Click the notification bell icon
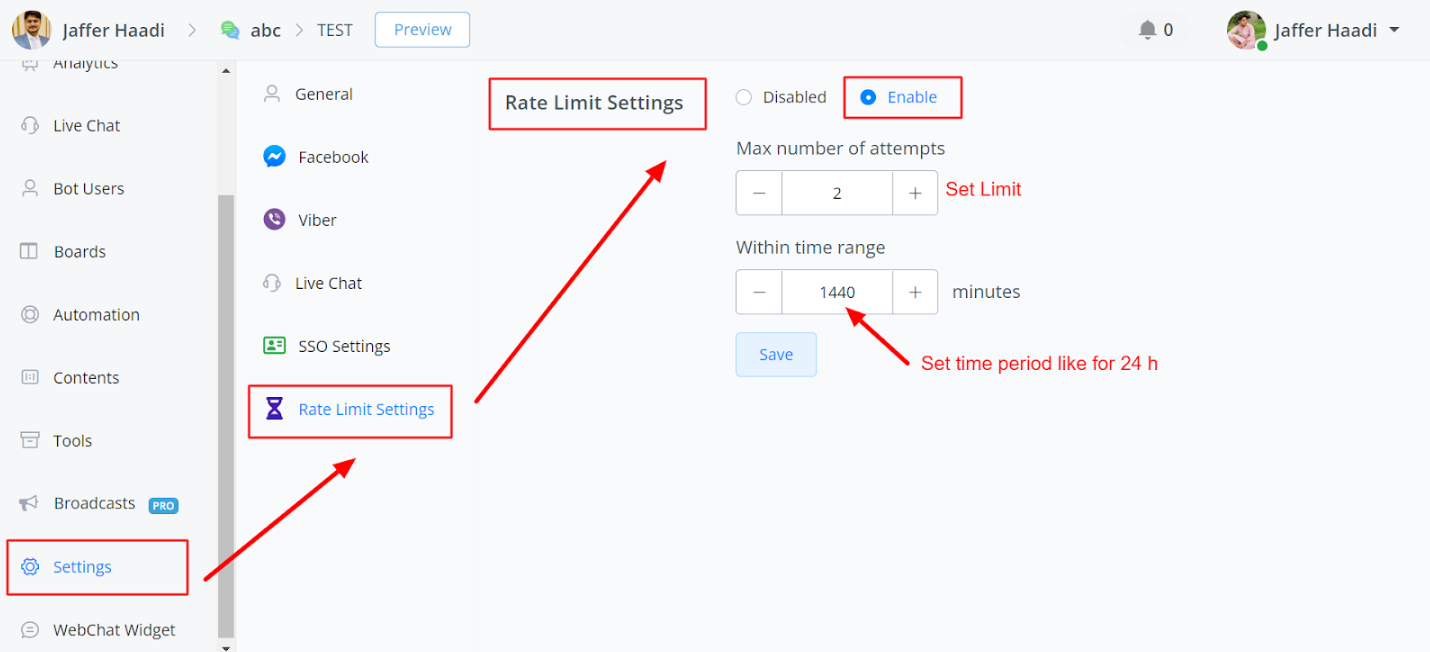 pyautogui.click(x=1147, y=30)
